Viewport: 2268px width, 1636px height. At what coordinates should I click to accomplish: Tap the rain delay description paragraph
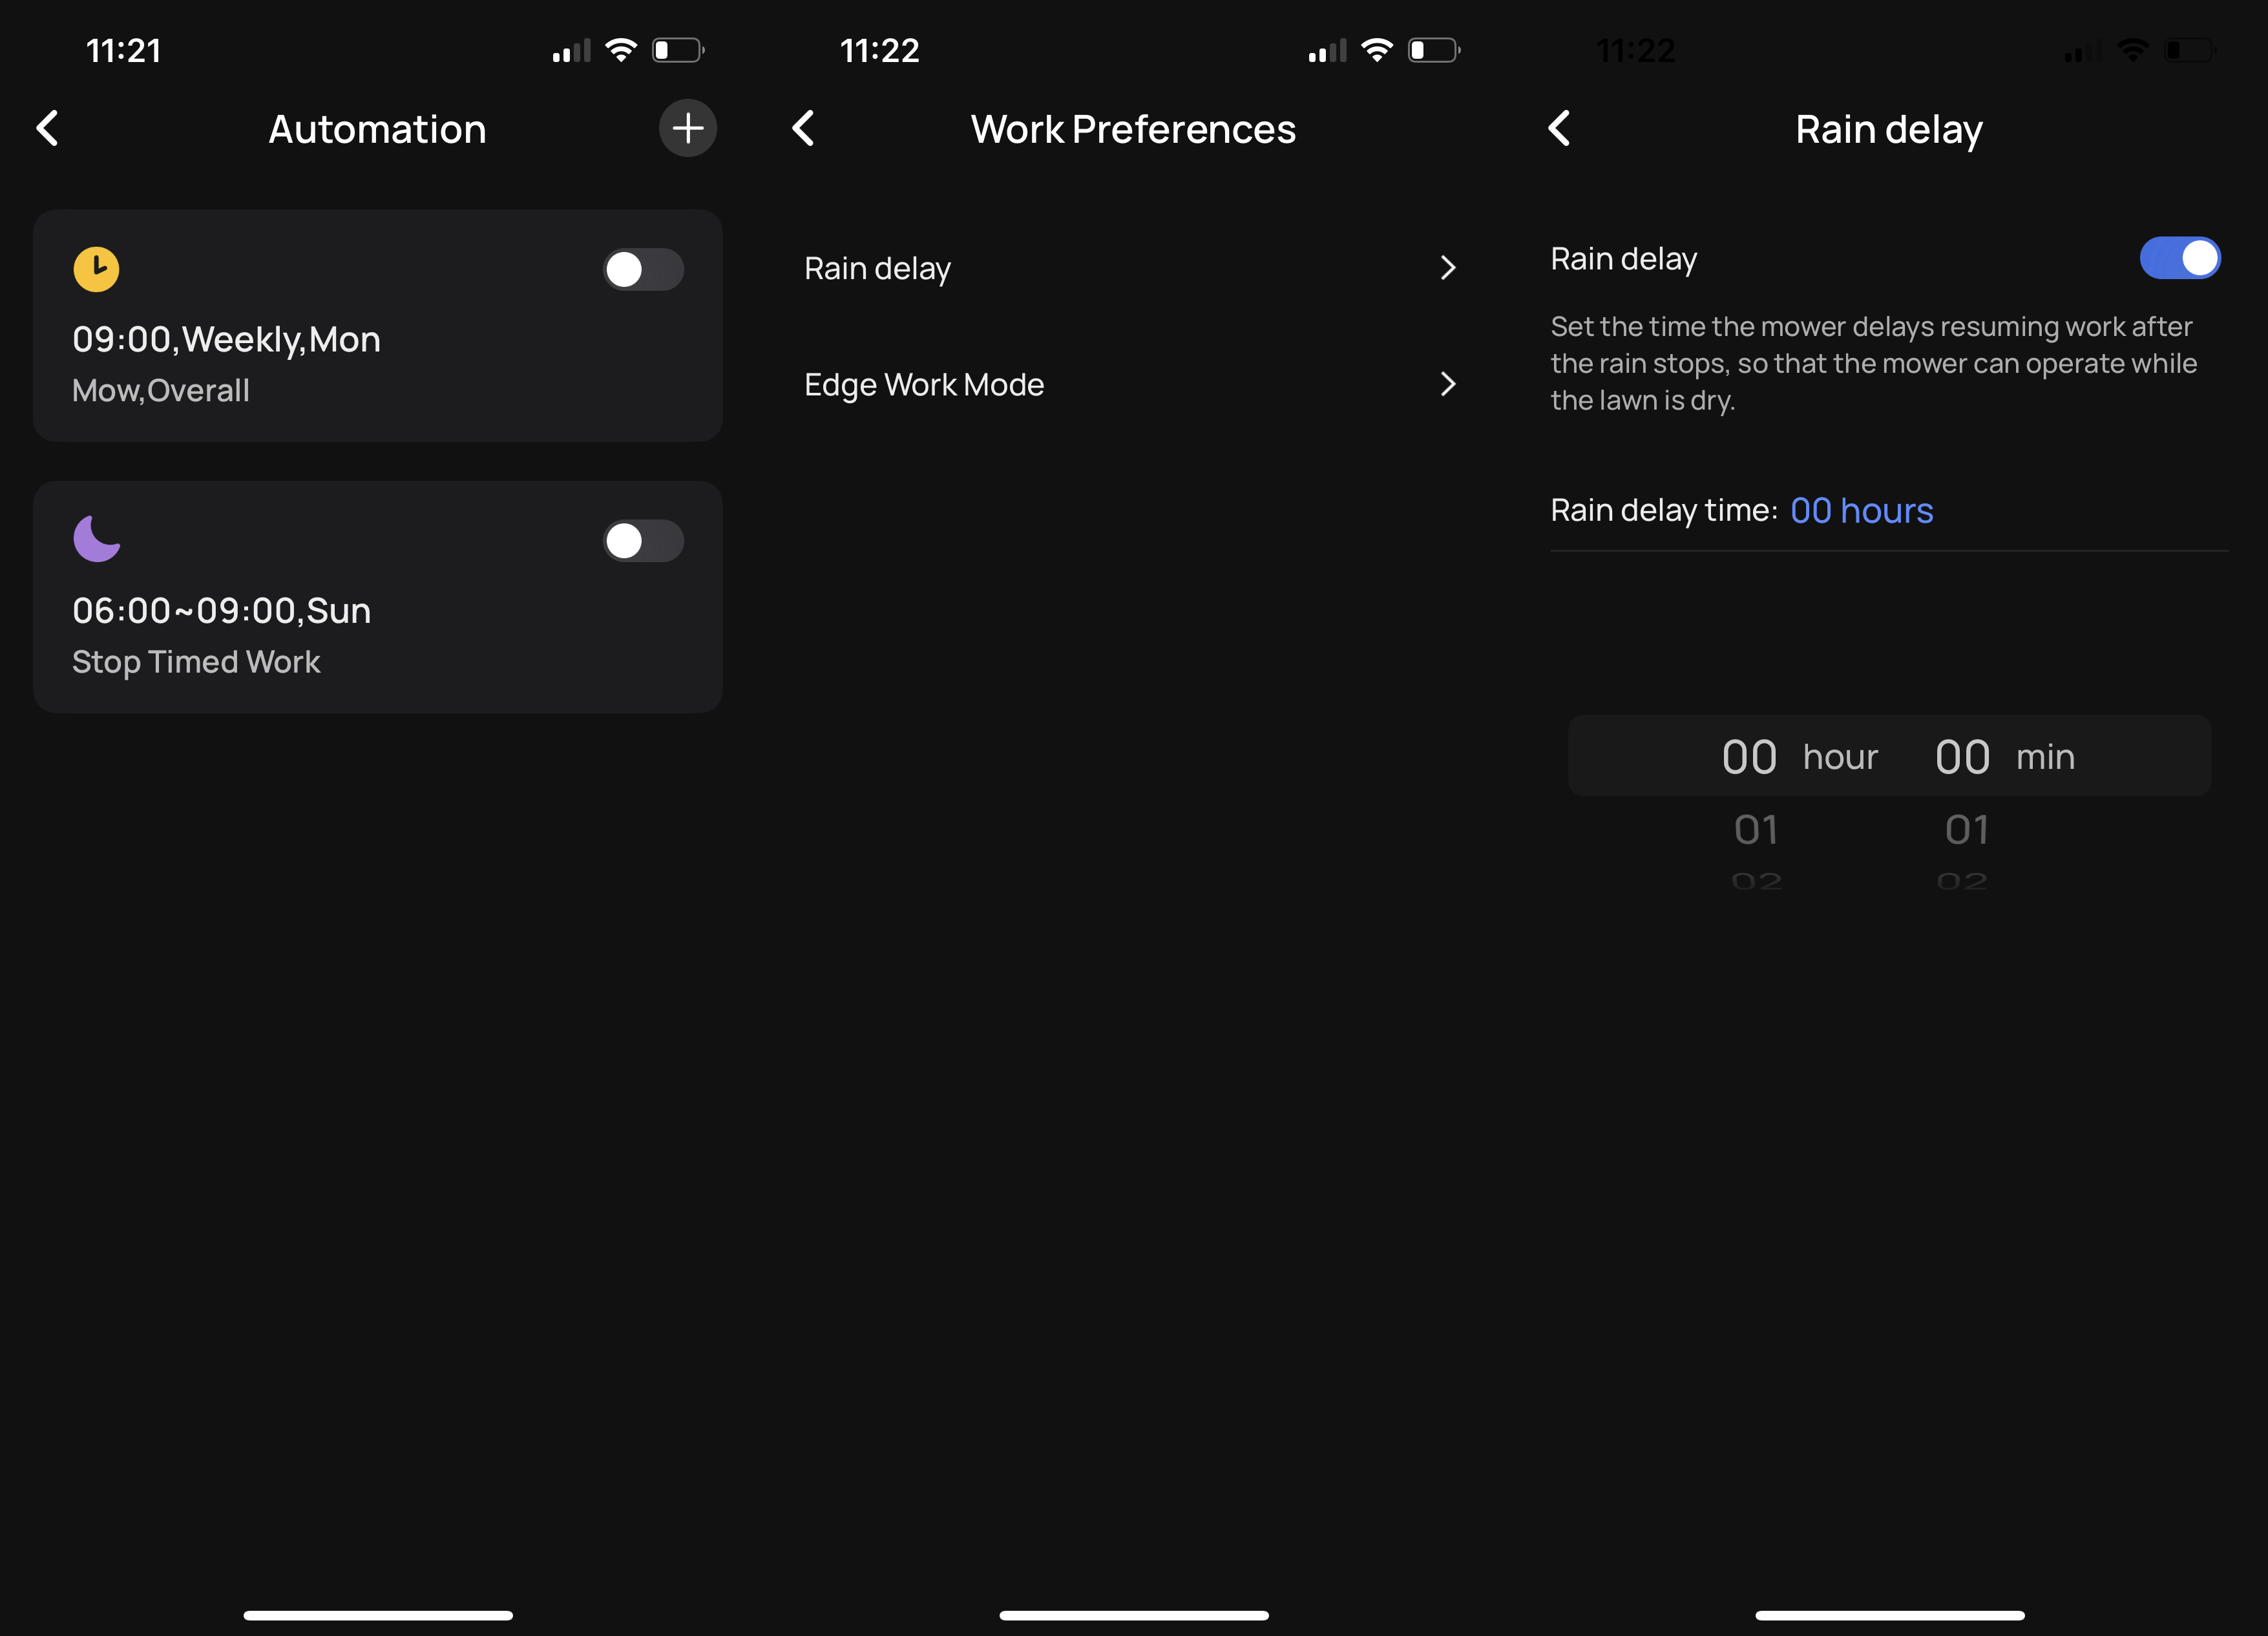[x=1873, y=363]
